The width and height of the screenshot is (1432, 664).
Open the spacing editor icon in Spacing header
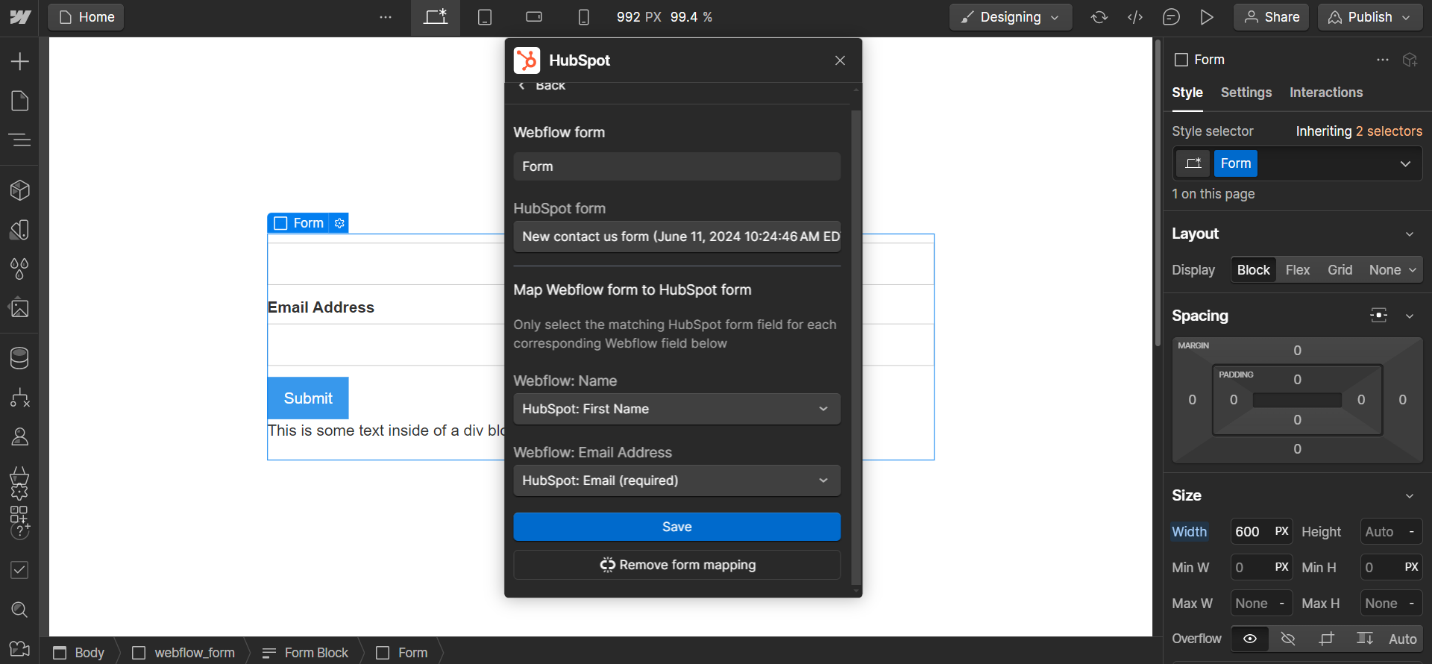point(1379,315)
